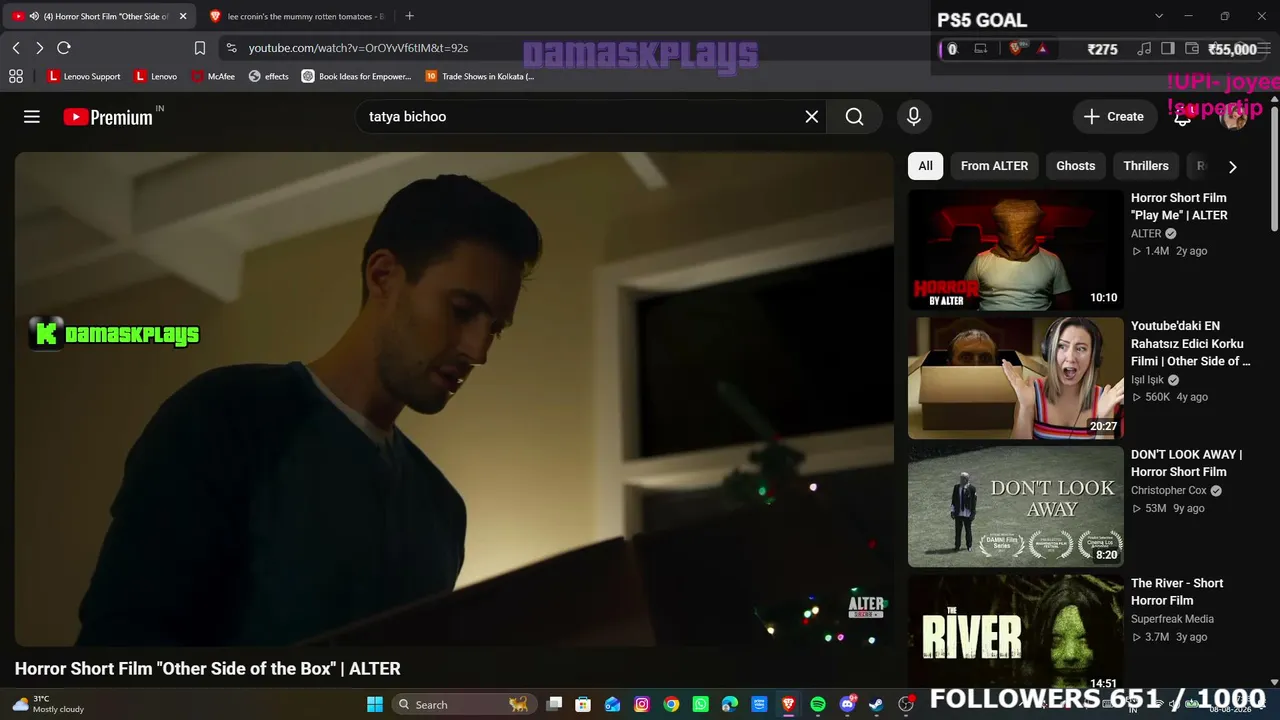The image size is (1280, 720).
Task: Switch to the lee cronin's mummy tab
Action: click(296, 16)
